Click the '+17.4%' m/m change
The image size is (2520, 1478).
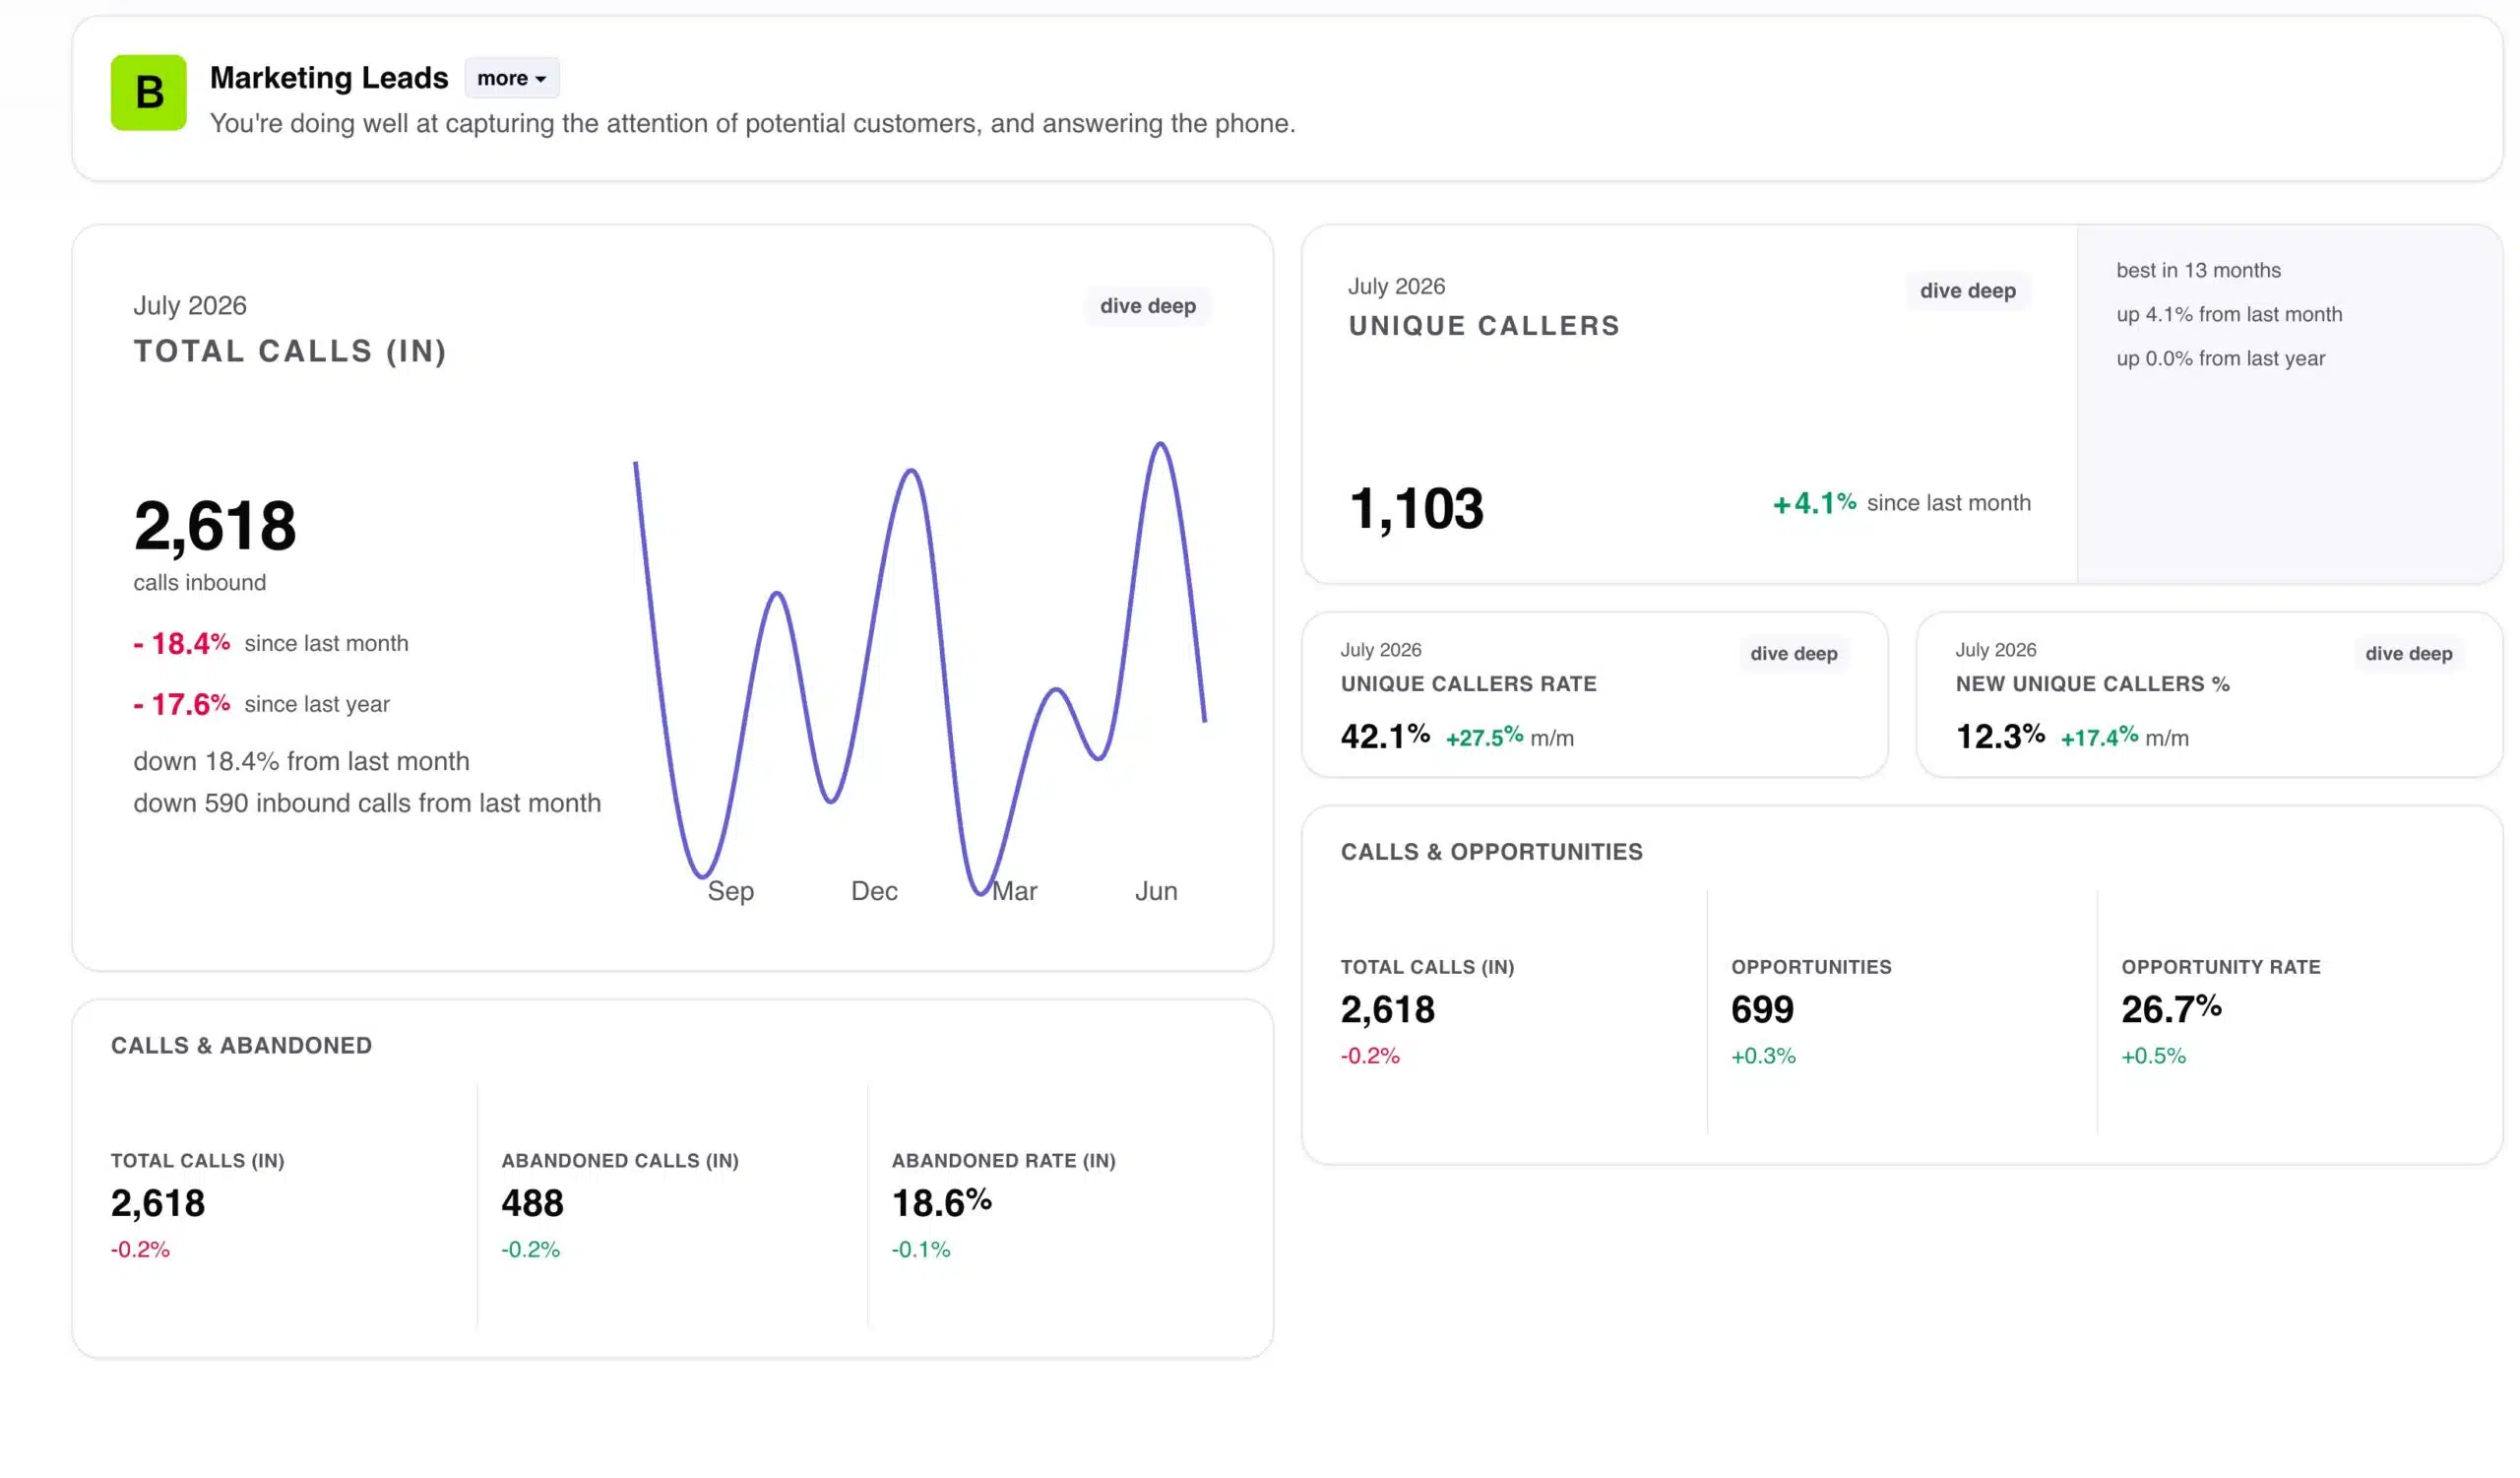(2099, 738)
